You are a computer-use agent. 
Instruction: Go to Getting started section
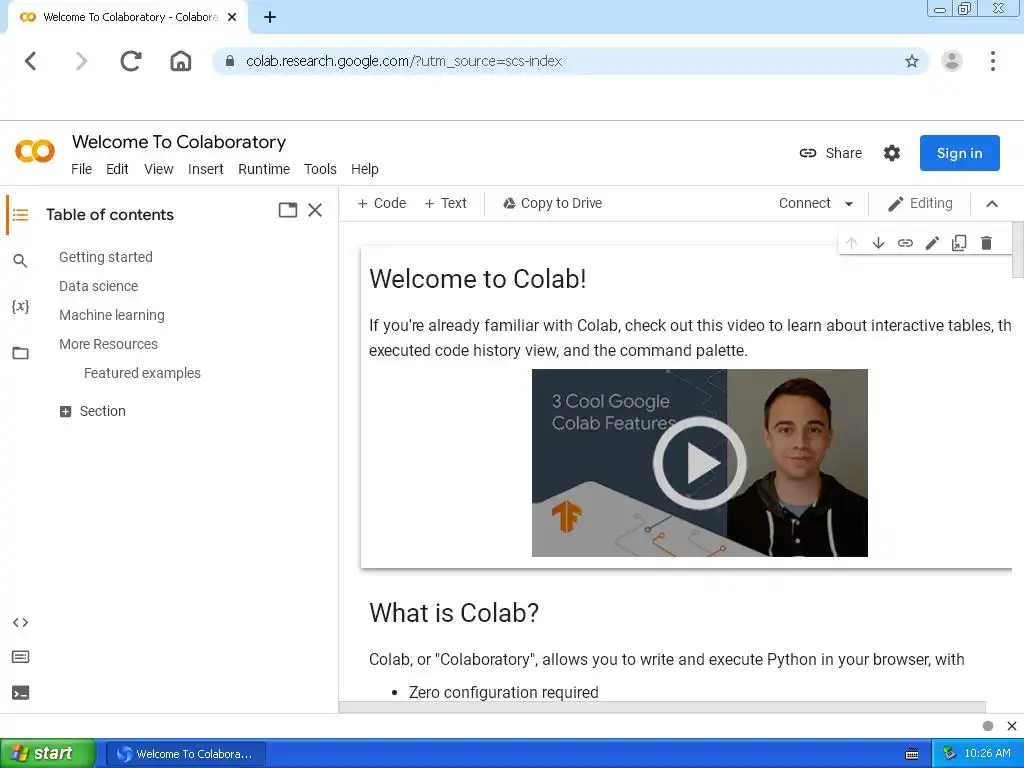(x=106, y=257)
